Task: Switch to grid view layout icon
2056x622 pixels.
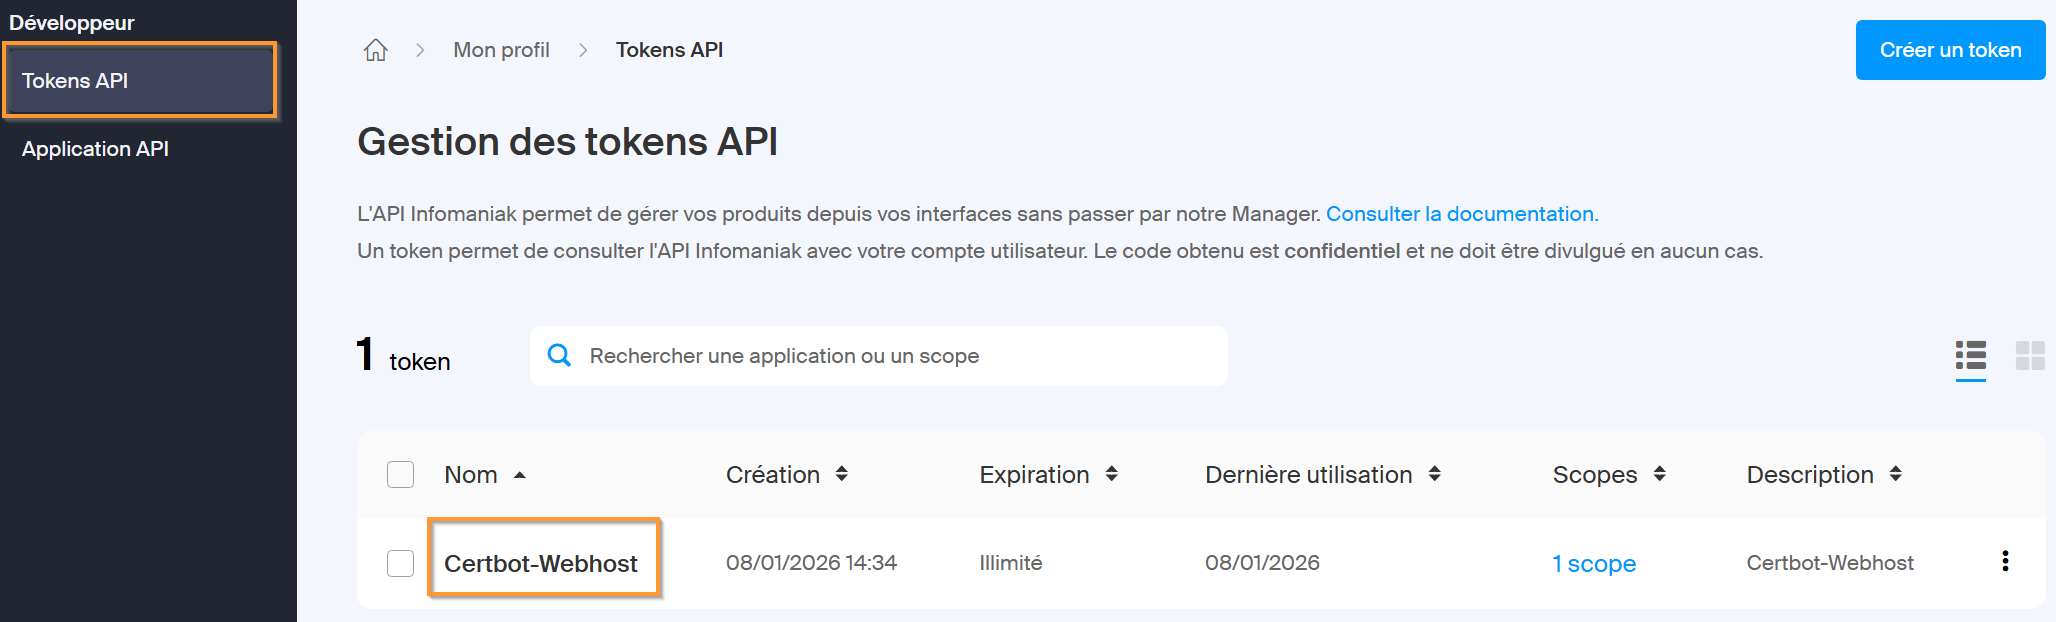Action: [2030, 356]
